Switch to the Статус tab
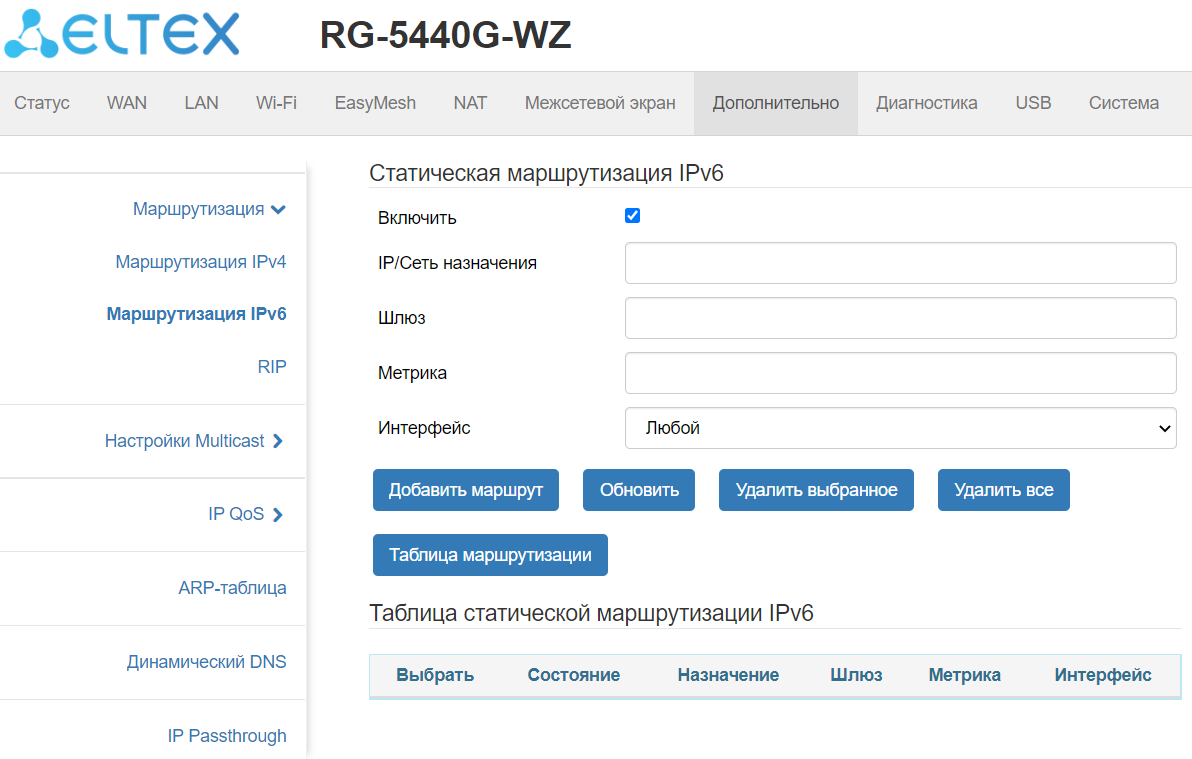This screenshot has height=759, width=1192. (42, 103)
